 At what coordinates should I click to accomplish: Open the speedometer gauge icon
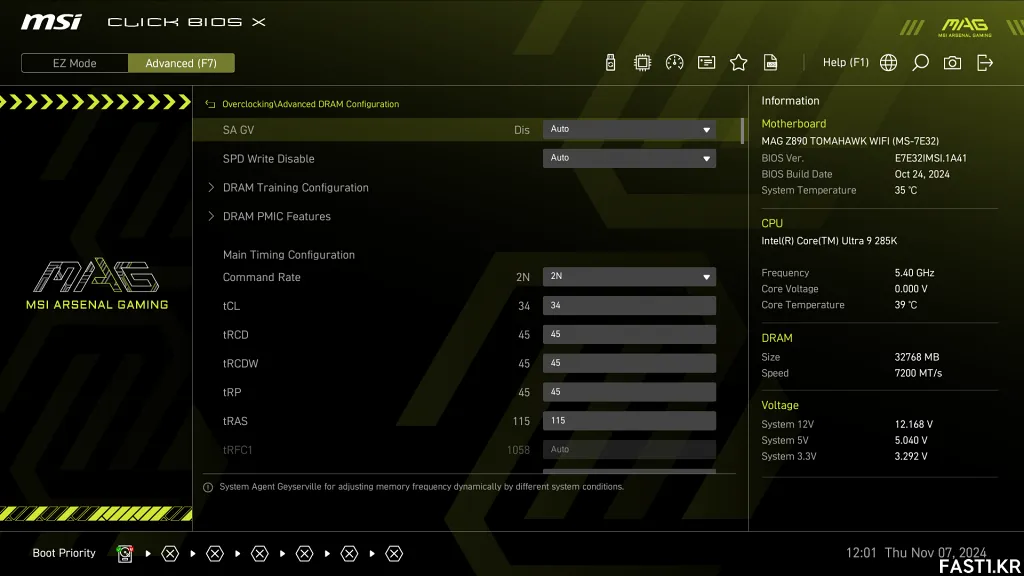click(674, 63)
